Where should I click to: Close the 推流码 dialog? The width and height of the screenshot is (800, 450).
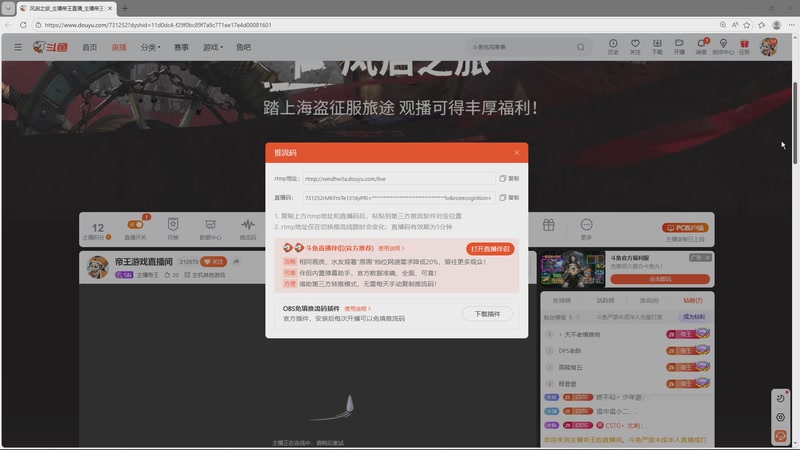[516, 153]
